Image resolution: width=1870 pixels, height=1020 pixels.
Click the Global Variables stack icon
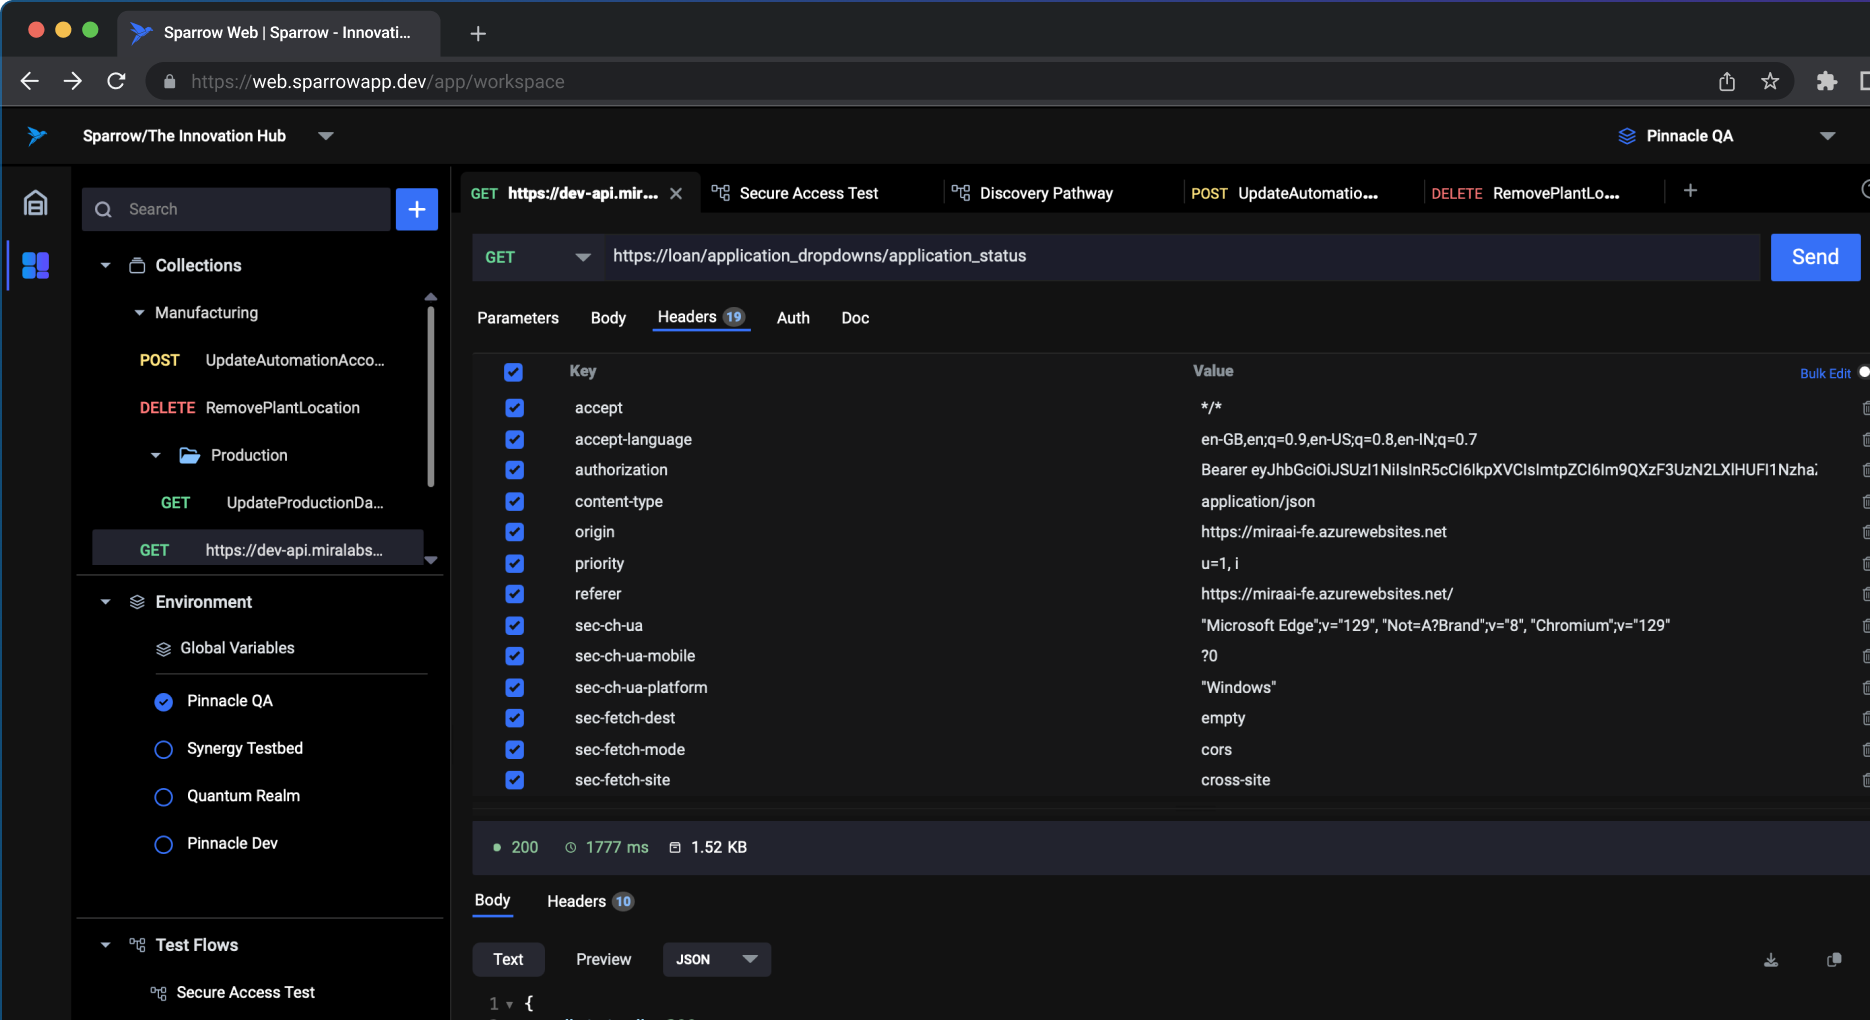163,649
